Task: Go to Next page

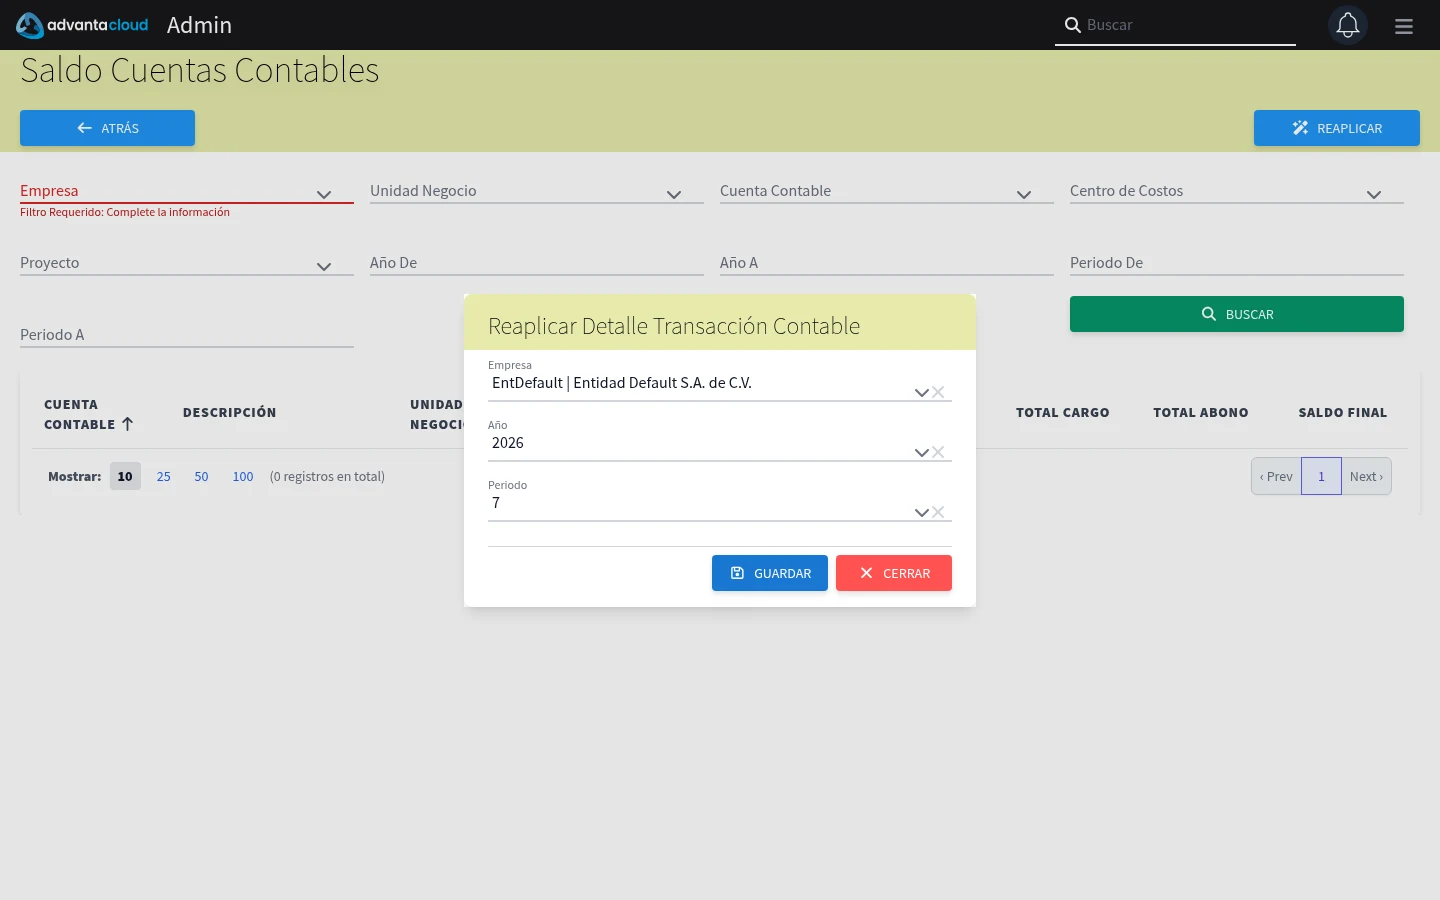Action: tap(1366, 476)
